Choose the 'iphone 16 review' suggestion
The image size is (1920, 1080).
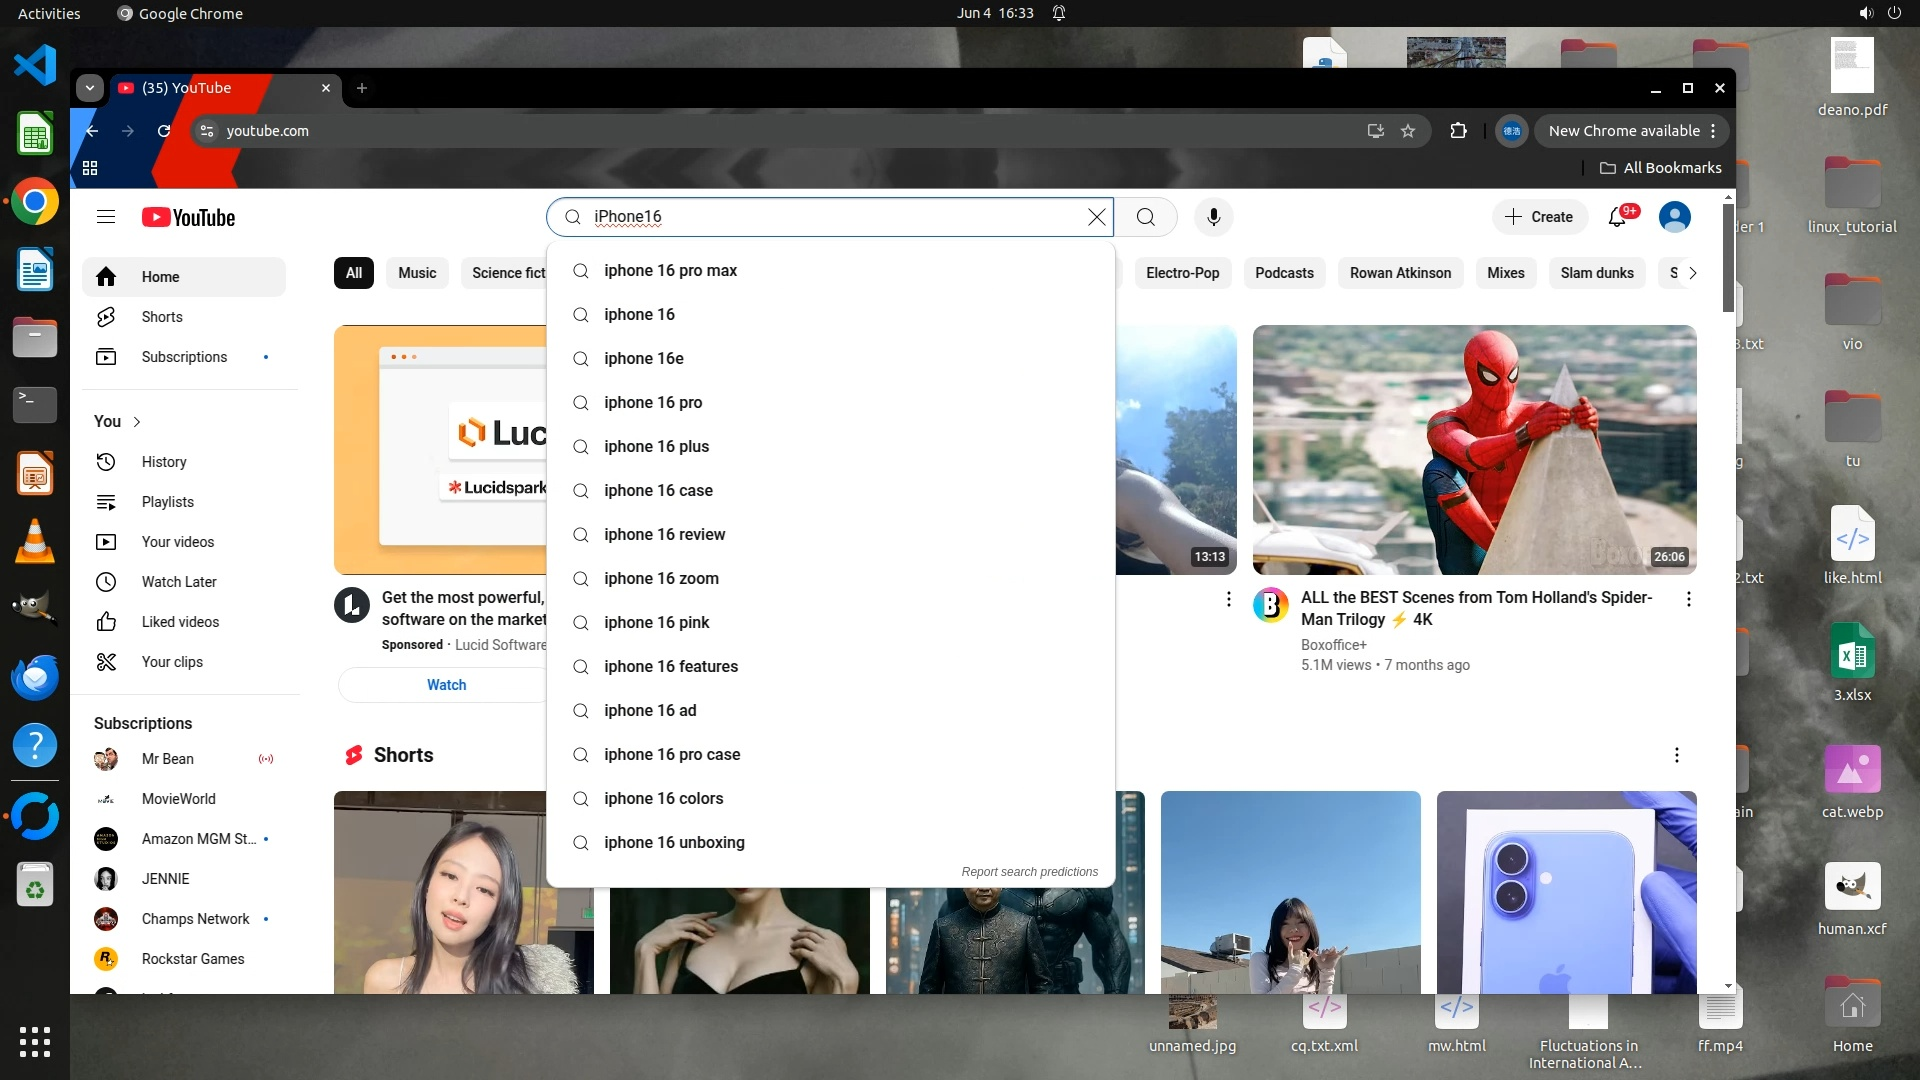click(664, 535)
